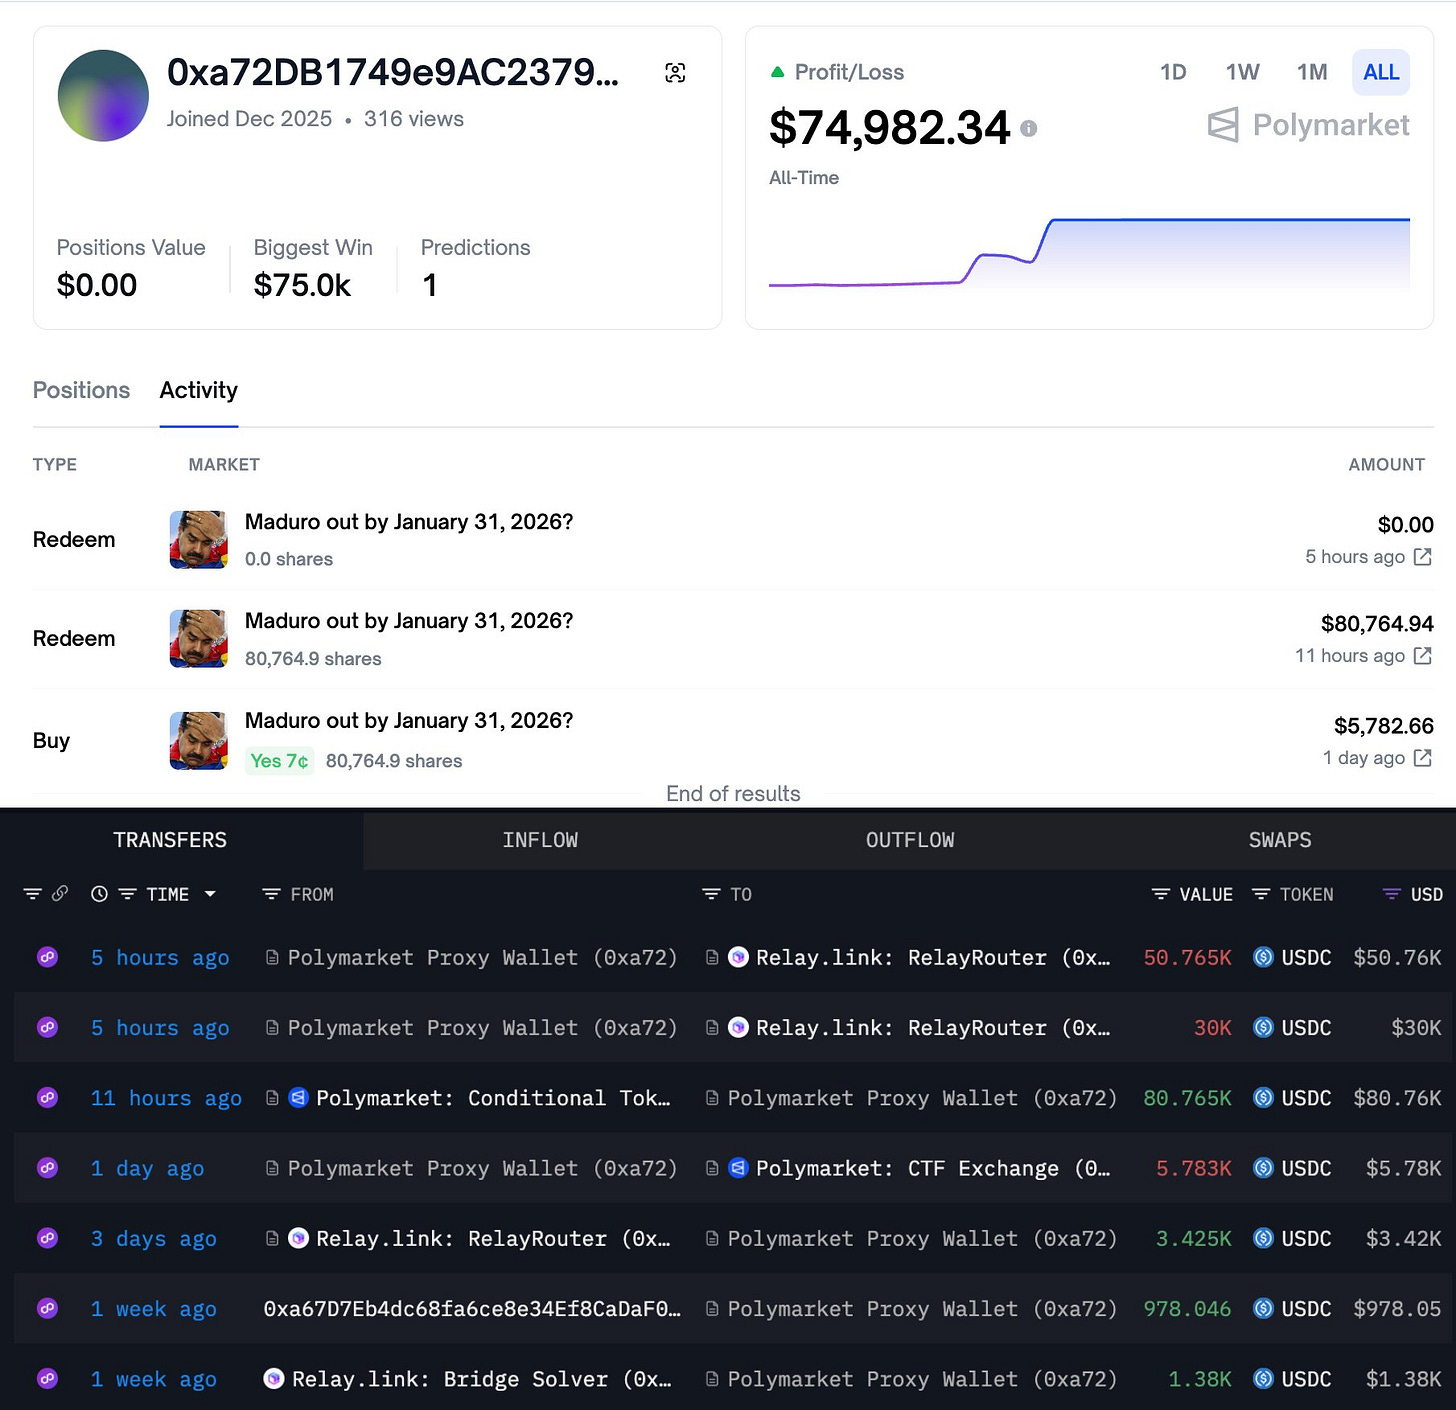Click Maduro thumbnail in $0.00 redeem row
This screenshot has width=1456, height=1410.
199,540
